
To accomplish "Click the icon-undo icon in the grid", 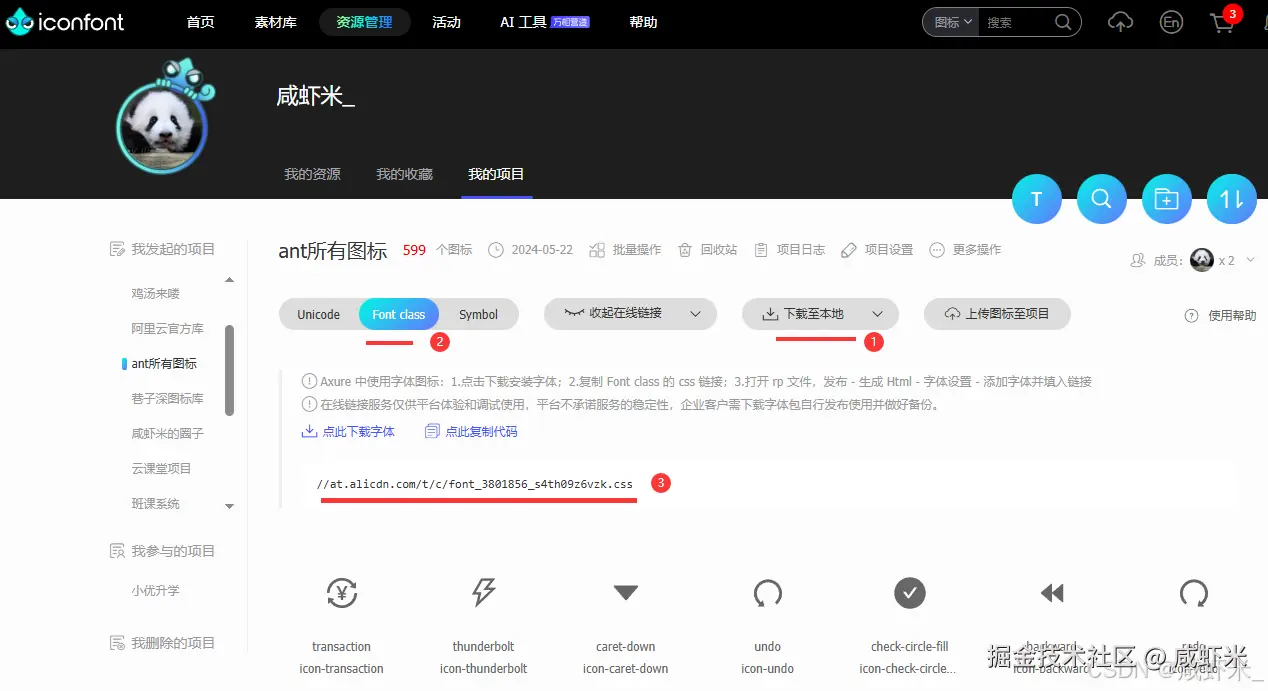I will (767, 593).
